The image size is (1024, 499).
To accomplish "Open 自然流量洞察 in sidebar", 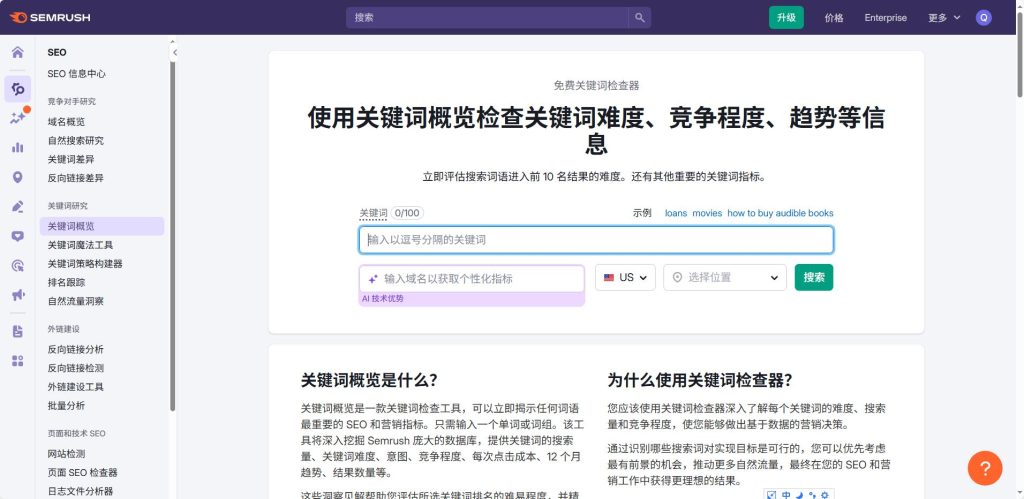I will (76, 301).
